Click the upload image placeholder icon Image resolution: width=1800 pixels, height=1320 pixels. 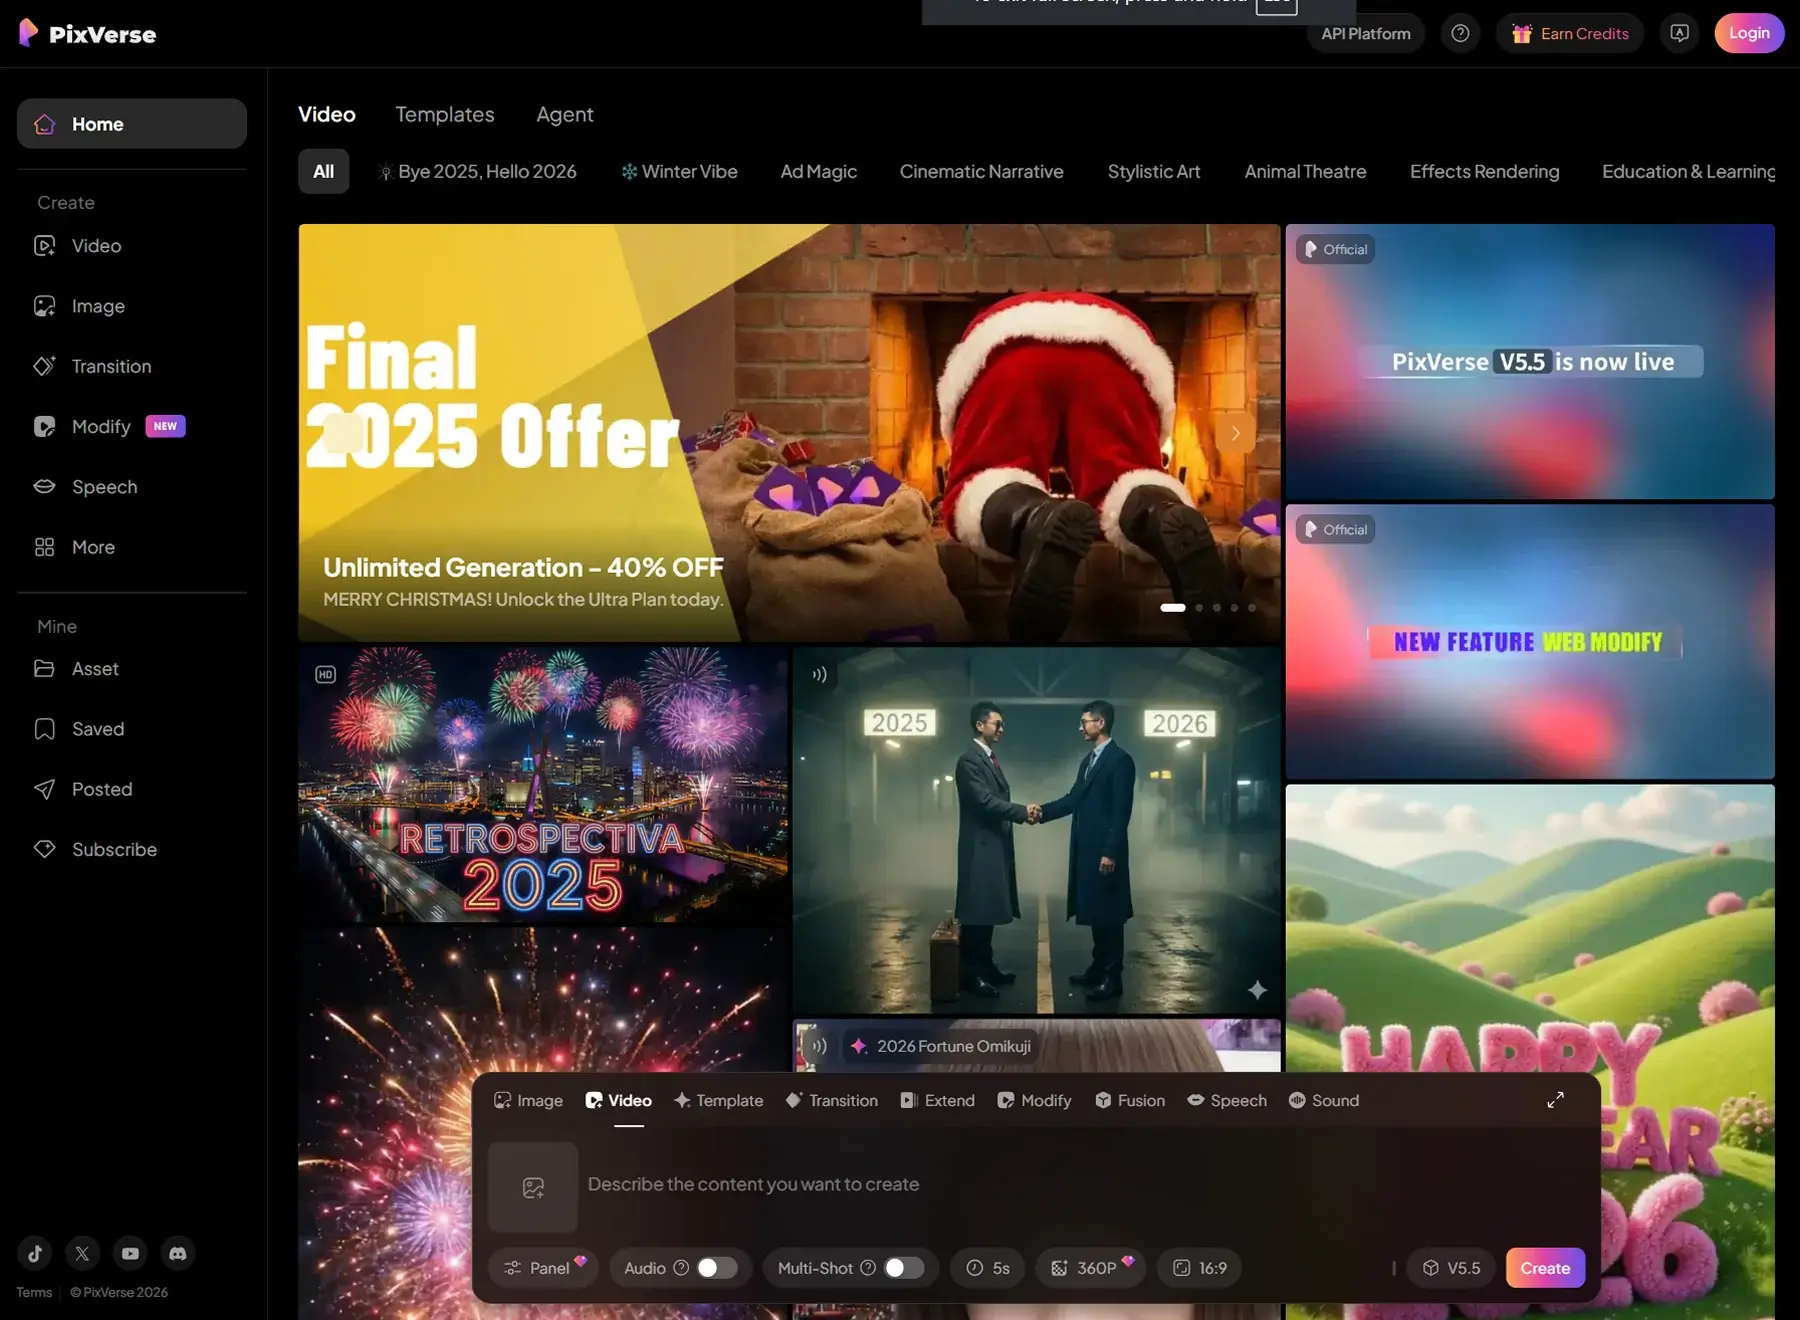(x=533, y=1187)
